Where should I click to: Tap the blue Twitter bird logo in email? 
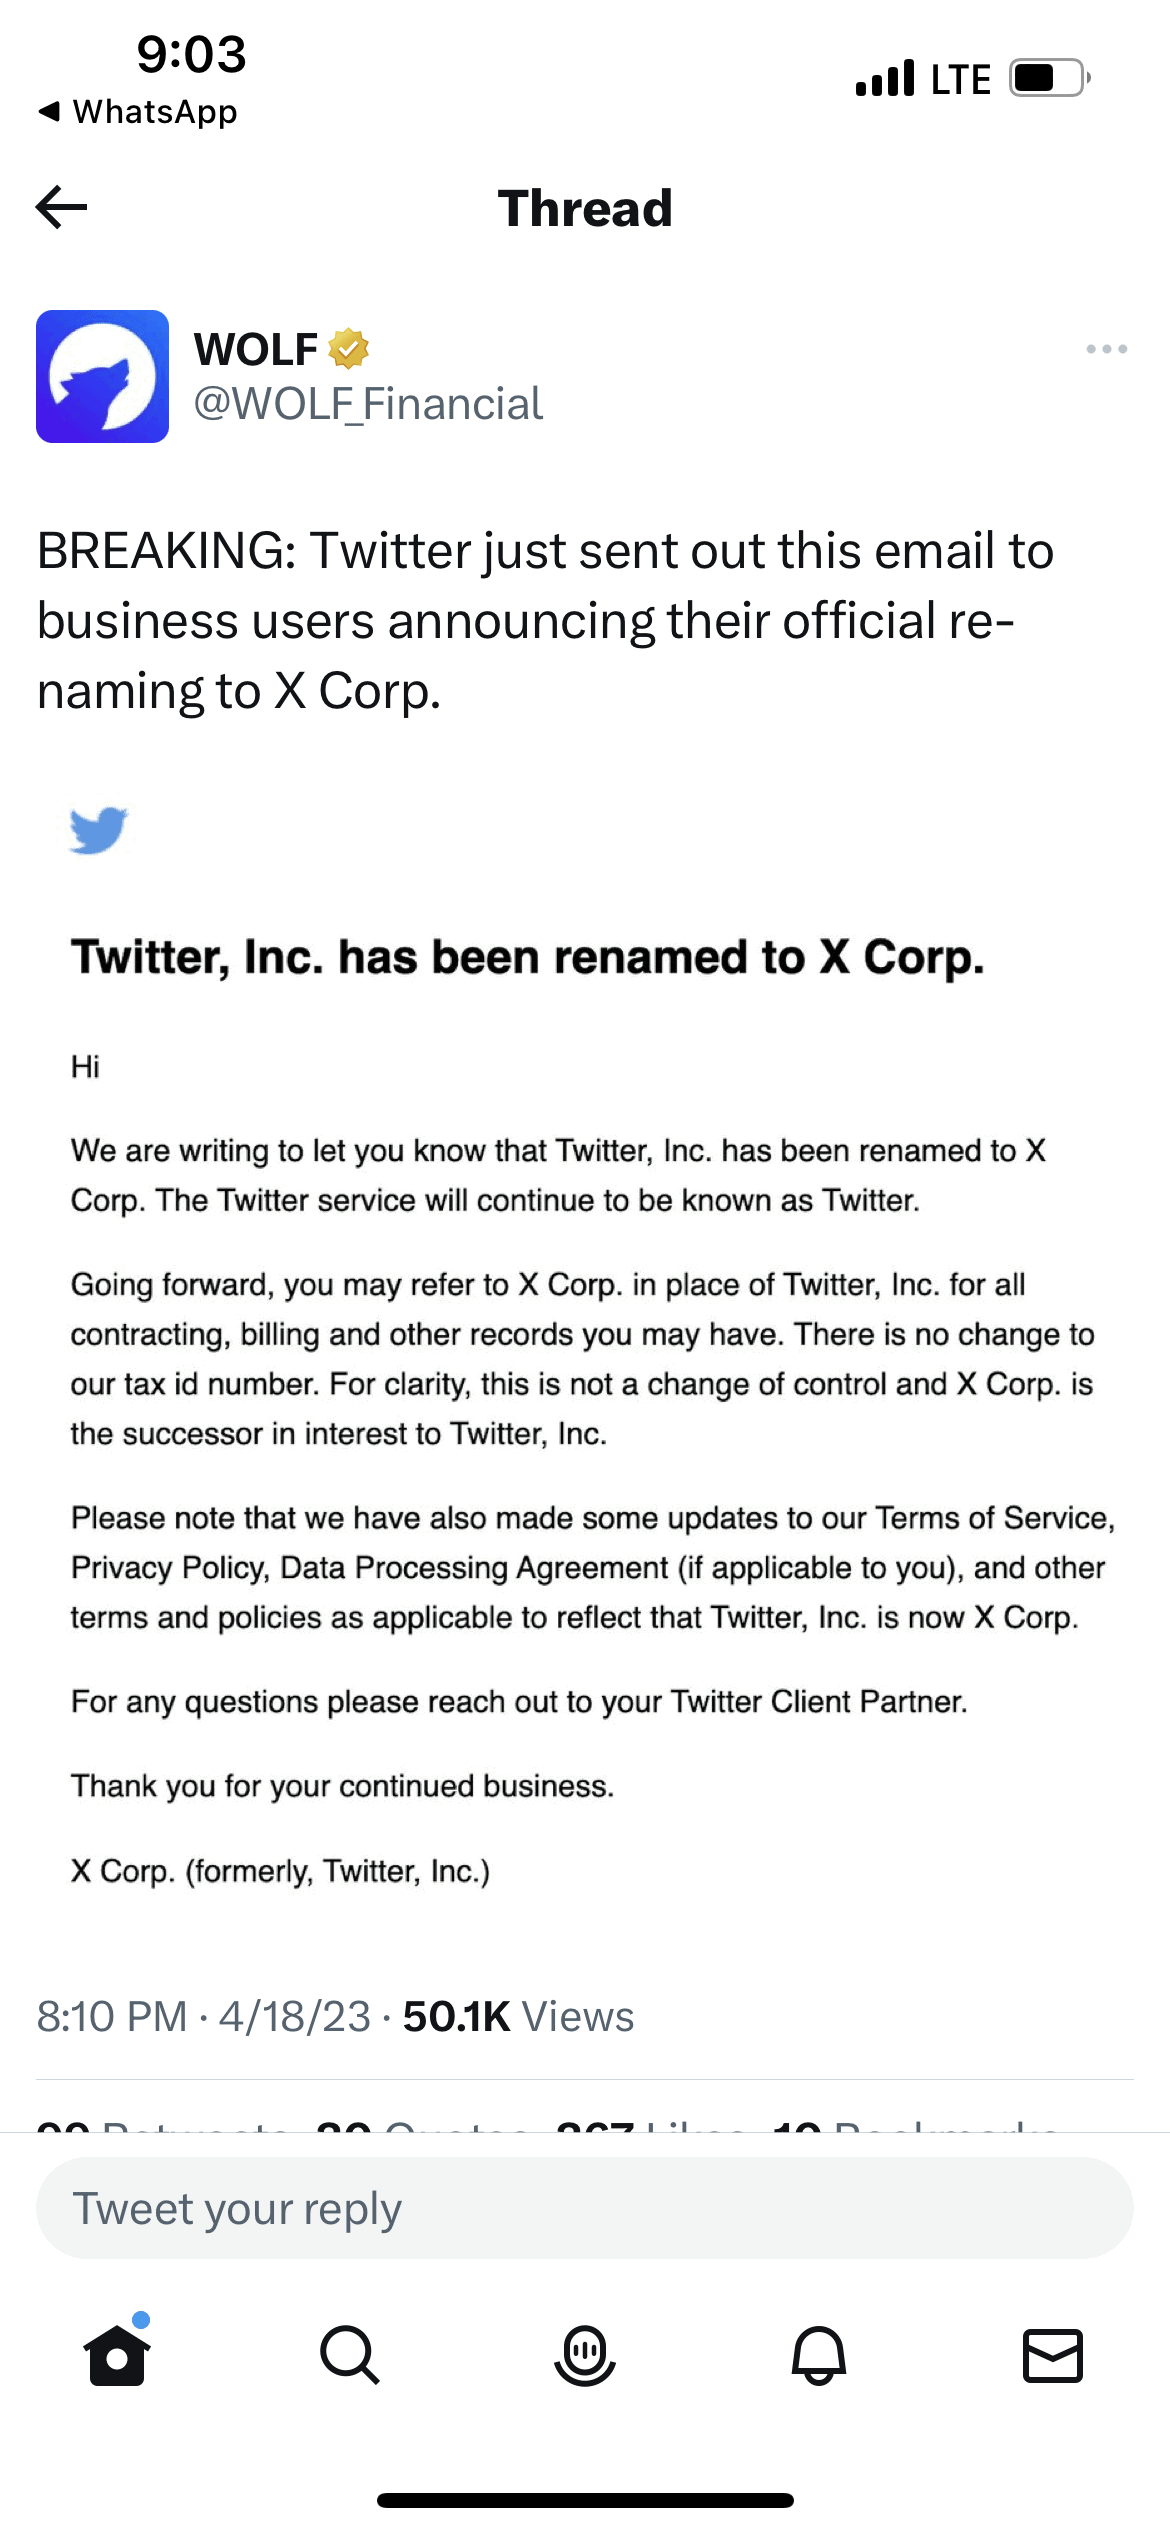pos(99,829)
